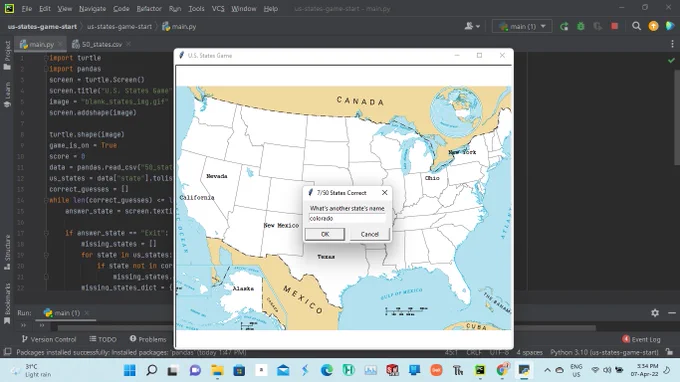The image size is (680, 382).
Task: Start debugging with the green bug icon
Action: 581,26
